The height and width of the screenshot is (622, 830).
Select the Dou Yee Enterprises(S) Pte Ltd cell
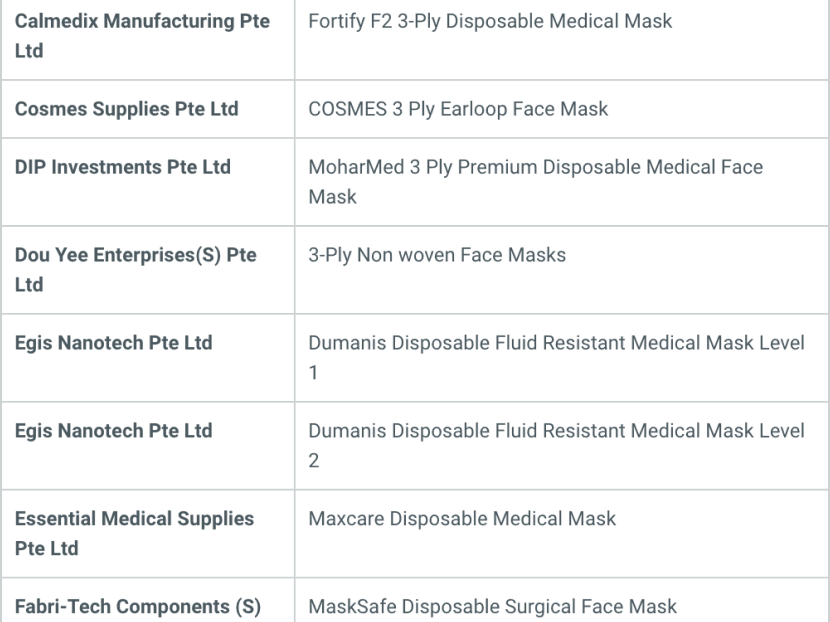[x=148, y=270]
